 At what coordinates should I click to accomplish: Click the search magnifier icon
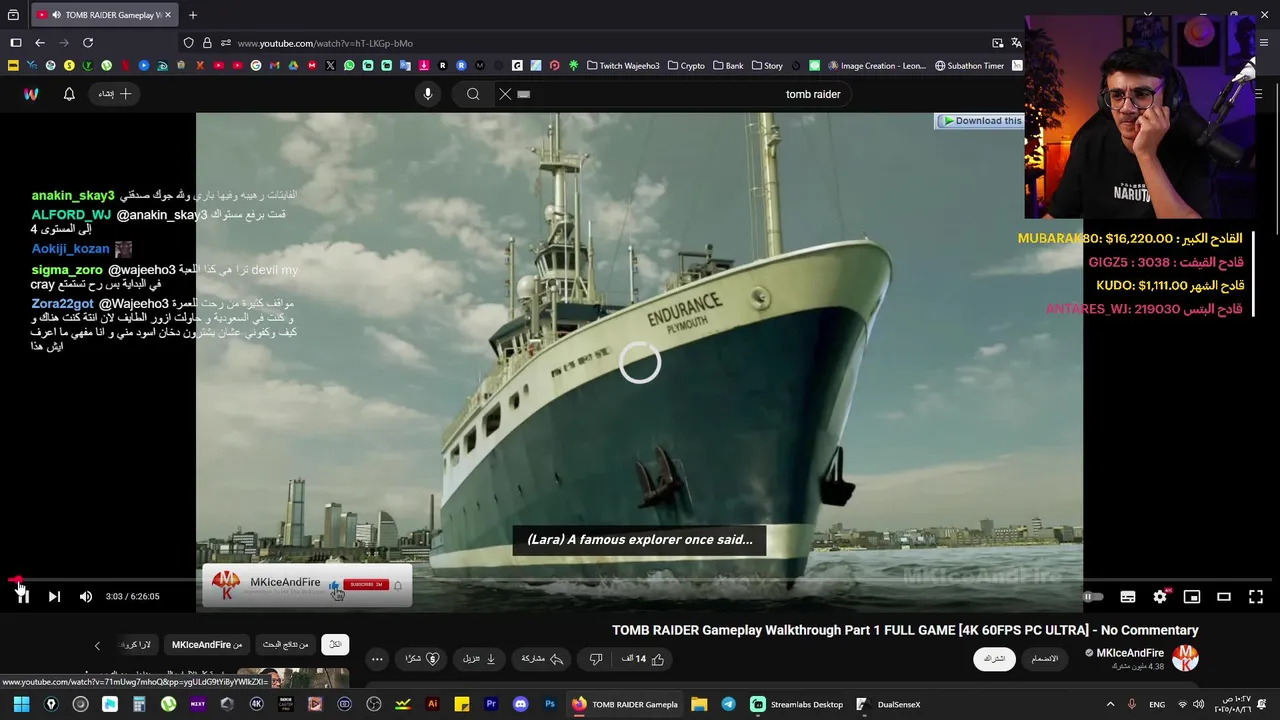click(x=473, y=94)
